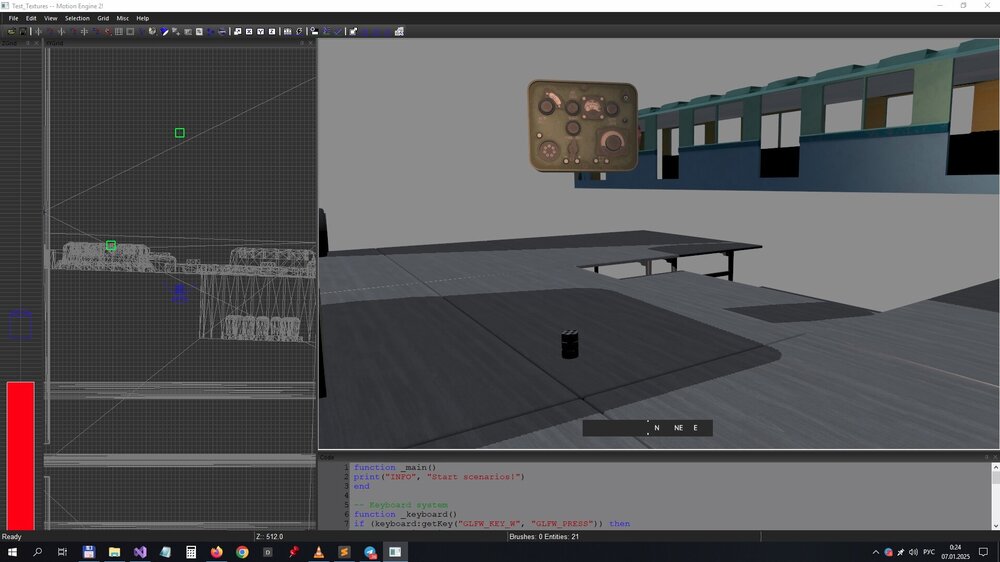Select the black barrel in 3D viewport
This screenshot has width=1000, height=562.
tap(569, 345)
